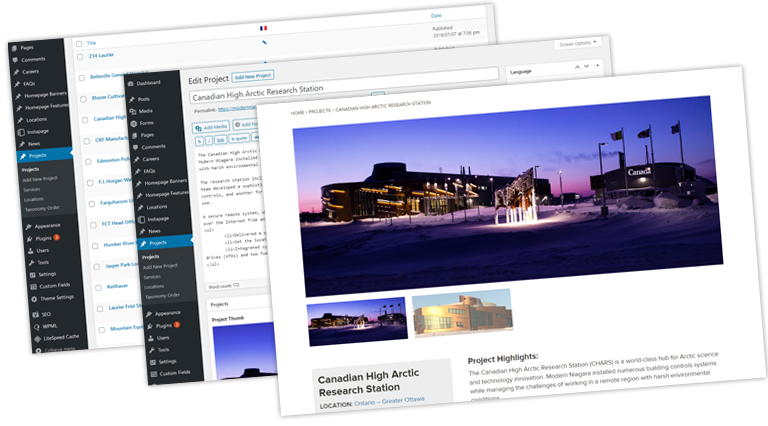The width and height of the screenshot is (768, 426).
Task: Click Plugins icon in project list sidebar
Action: click(x=29, y=239)
